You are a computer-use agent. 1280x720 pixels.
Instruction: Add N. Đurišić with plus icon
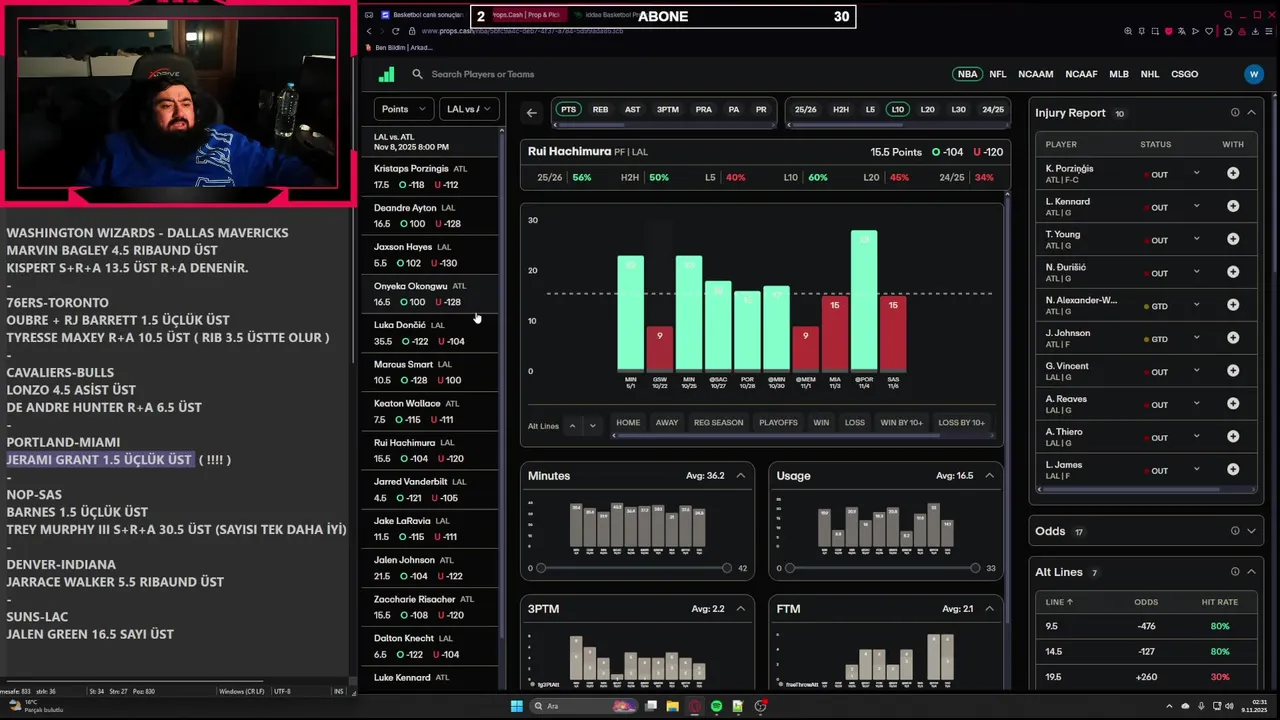(x=1233, y=273)
